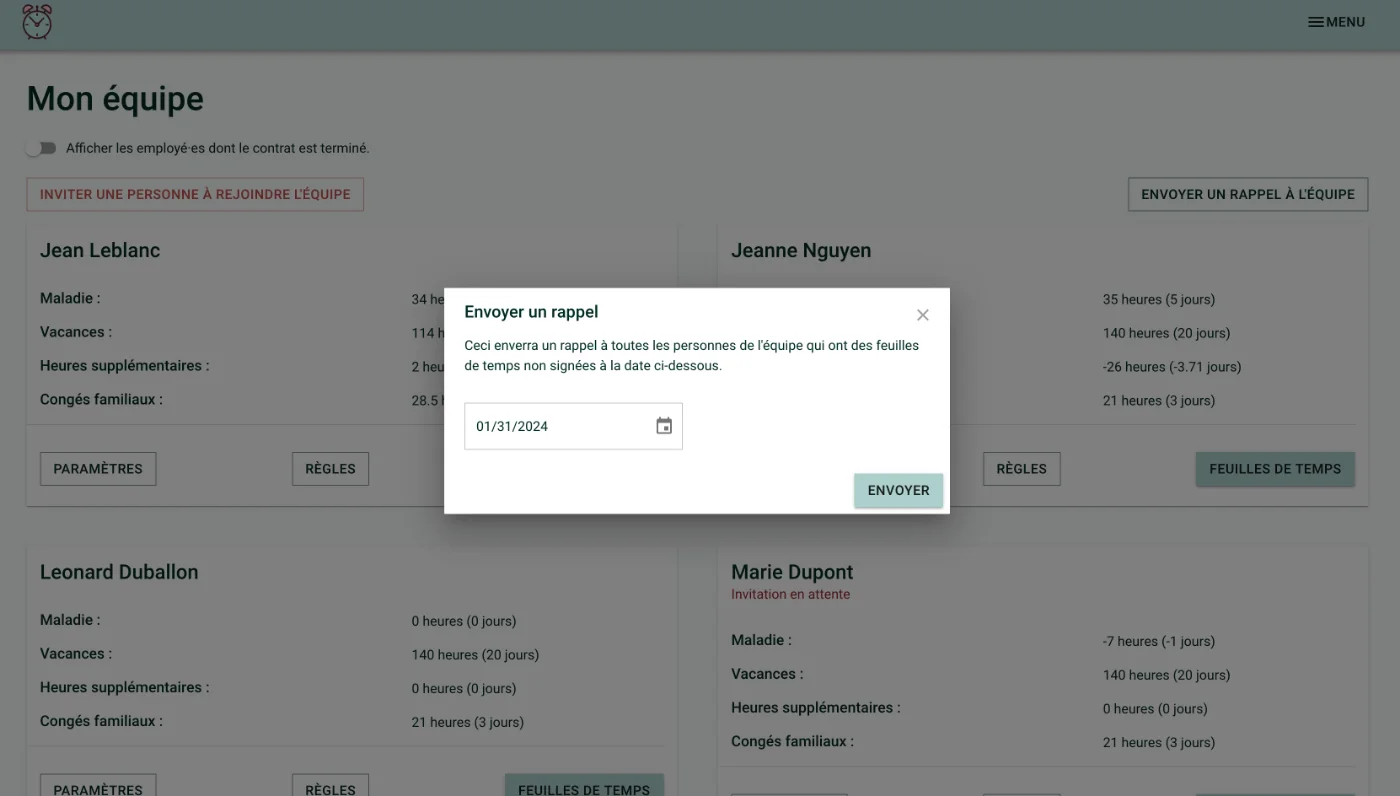This screenshot has height=796, width=1400.
Task: Click the Marie Dupont card name
Action: (792, 572)
